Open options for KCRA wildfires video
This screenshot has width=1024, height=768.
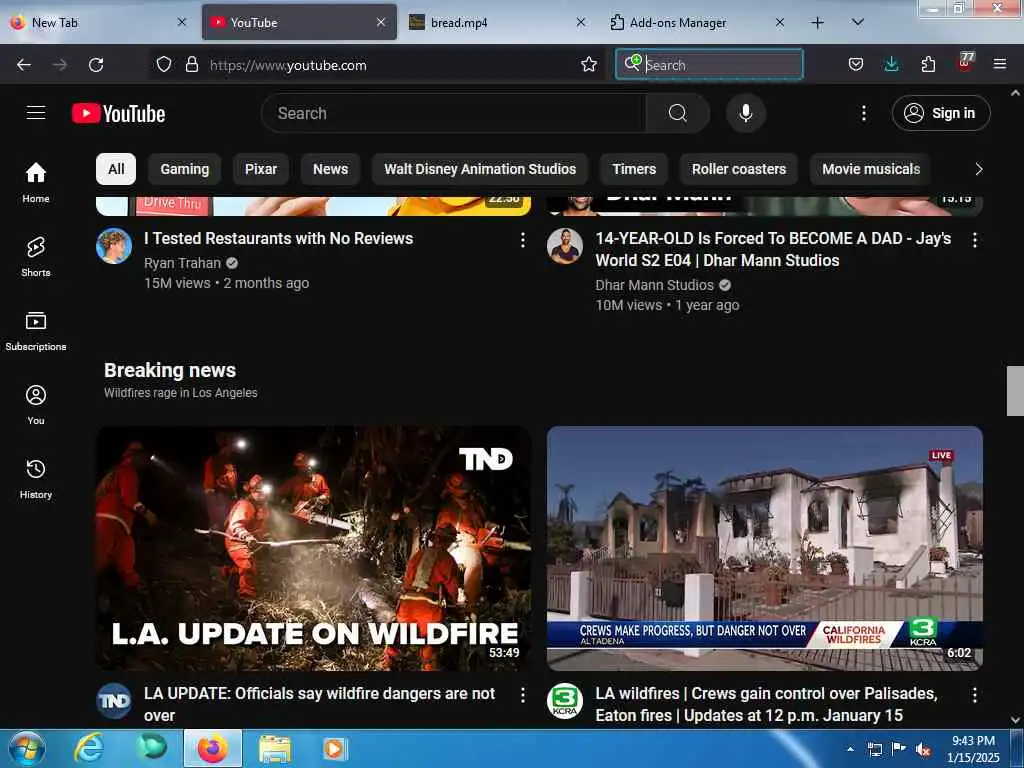[974, 695]
